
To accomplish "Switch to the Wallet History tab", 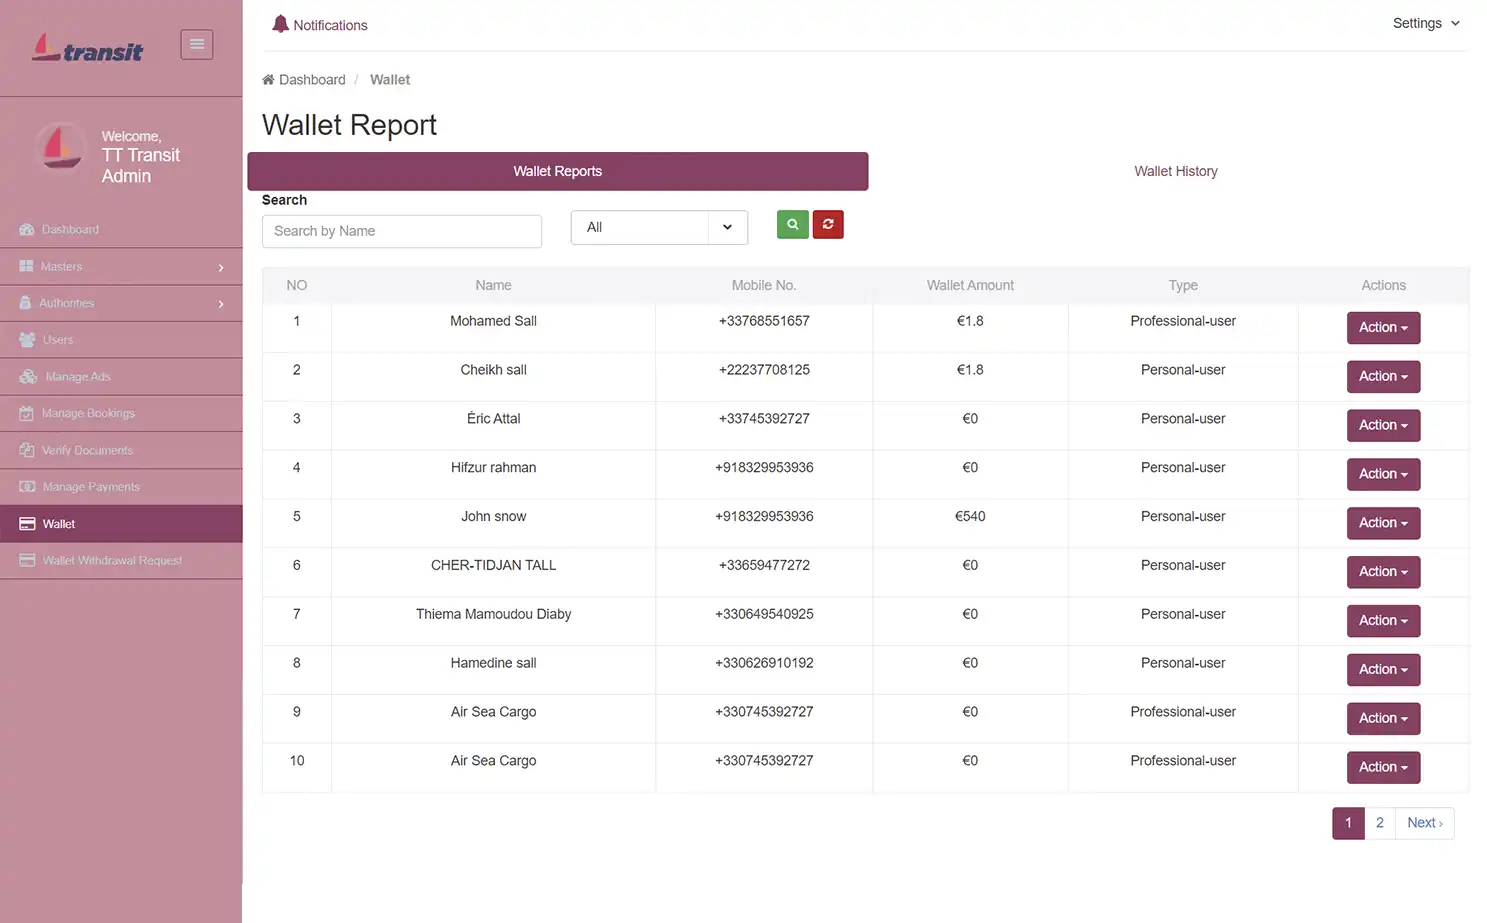I will 1175,171.
